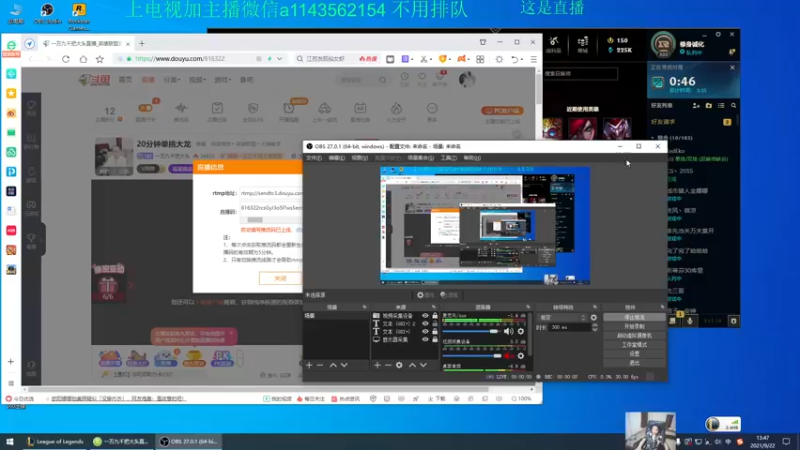Remove the selected source with minus icon
Viewport: 800px width, 450px height.
(388, 365)
